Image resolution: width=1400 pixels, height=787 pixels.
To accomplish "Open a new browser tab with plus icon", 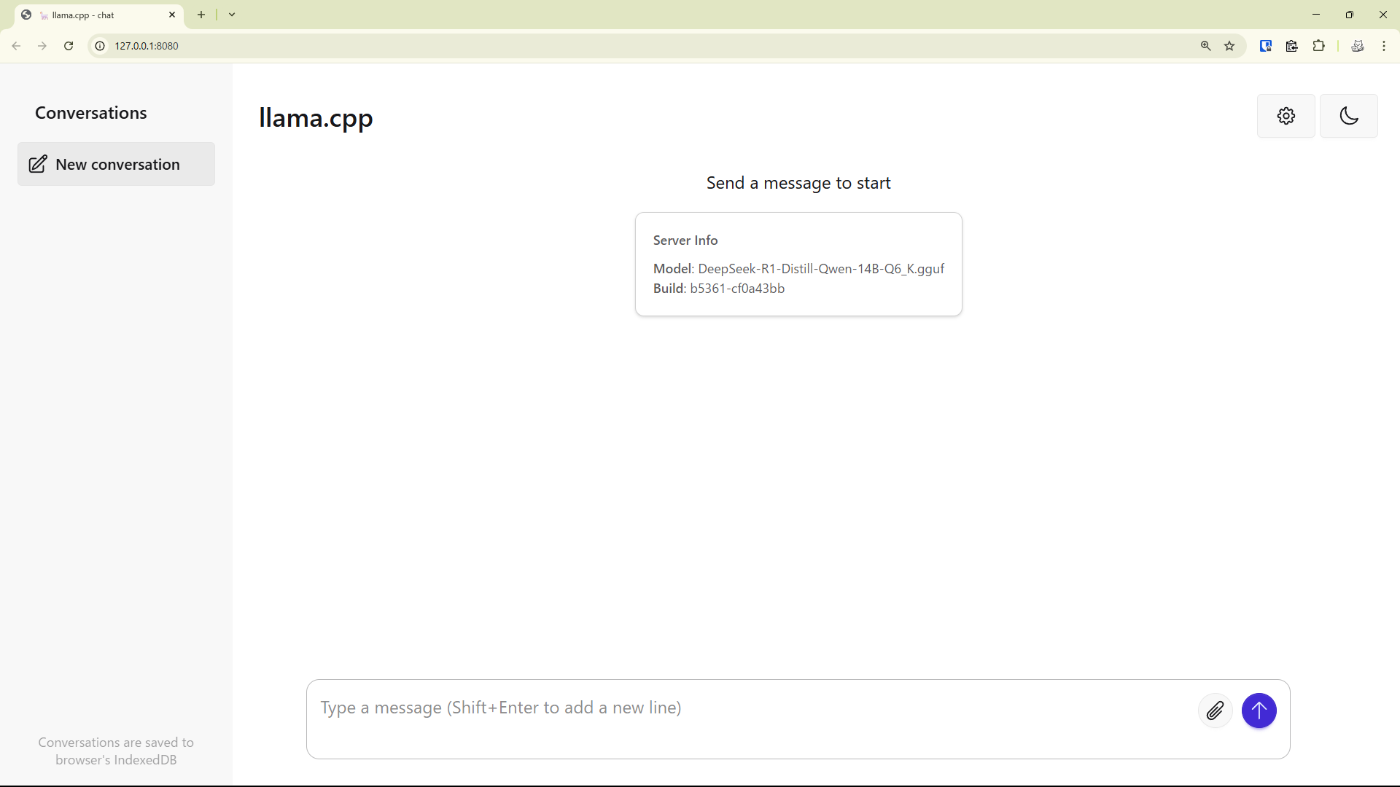I will pyautogui.click(x=201, y=15).
